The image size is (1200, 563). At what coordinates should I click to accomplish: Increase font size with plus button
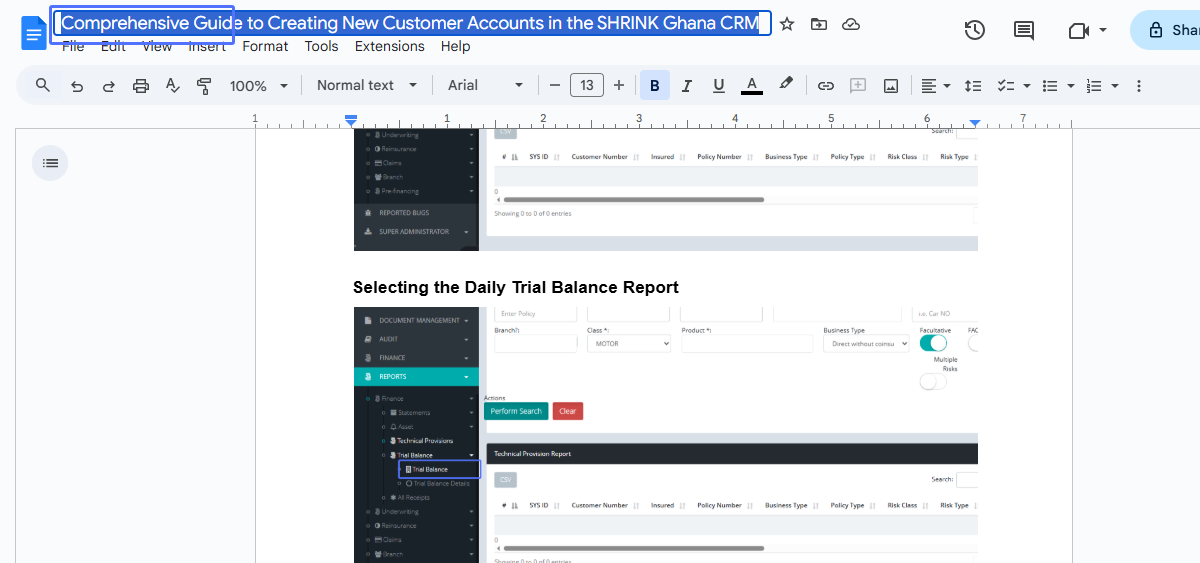(619, 86)
